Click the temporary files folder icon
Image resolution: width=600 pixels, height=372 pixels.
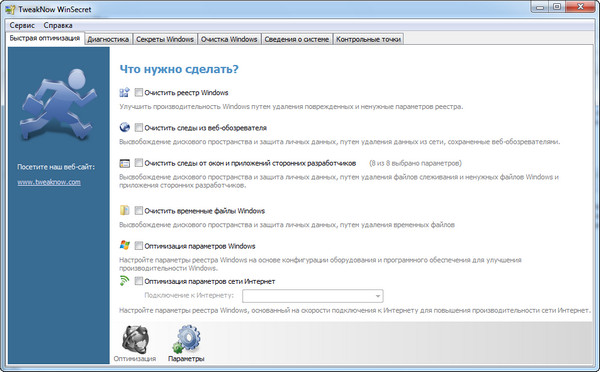124,210
